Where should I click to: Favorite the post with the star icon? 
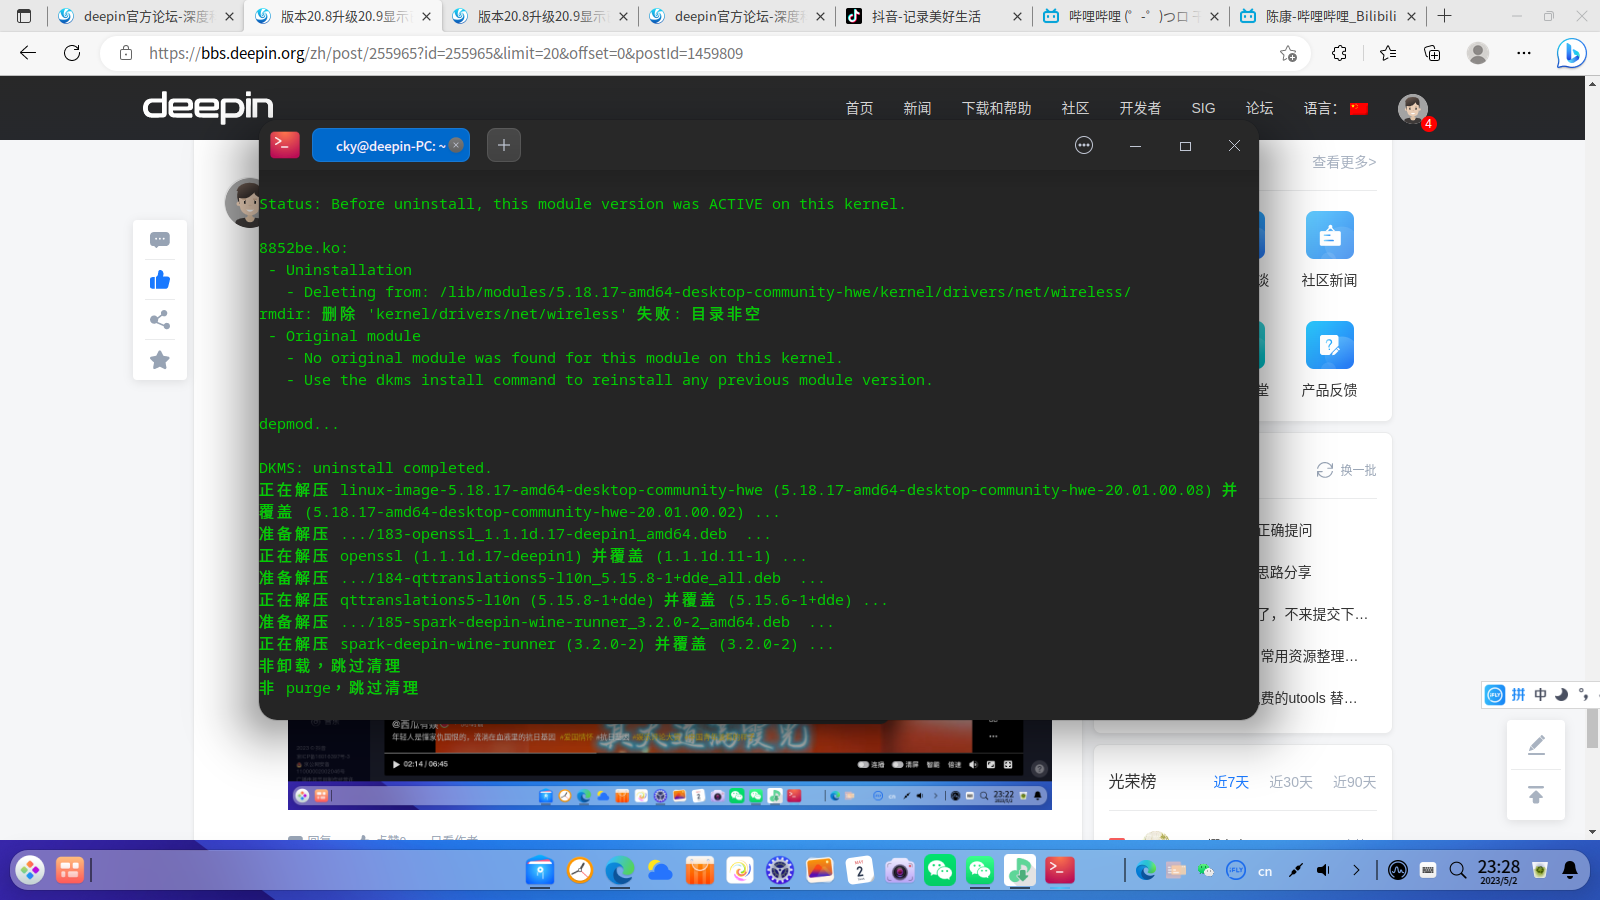tap(159, 360)
